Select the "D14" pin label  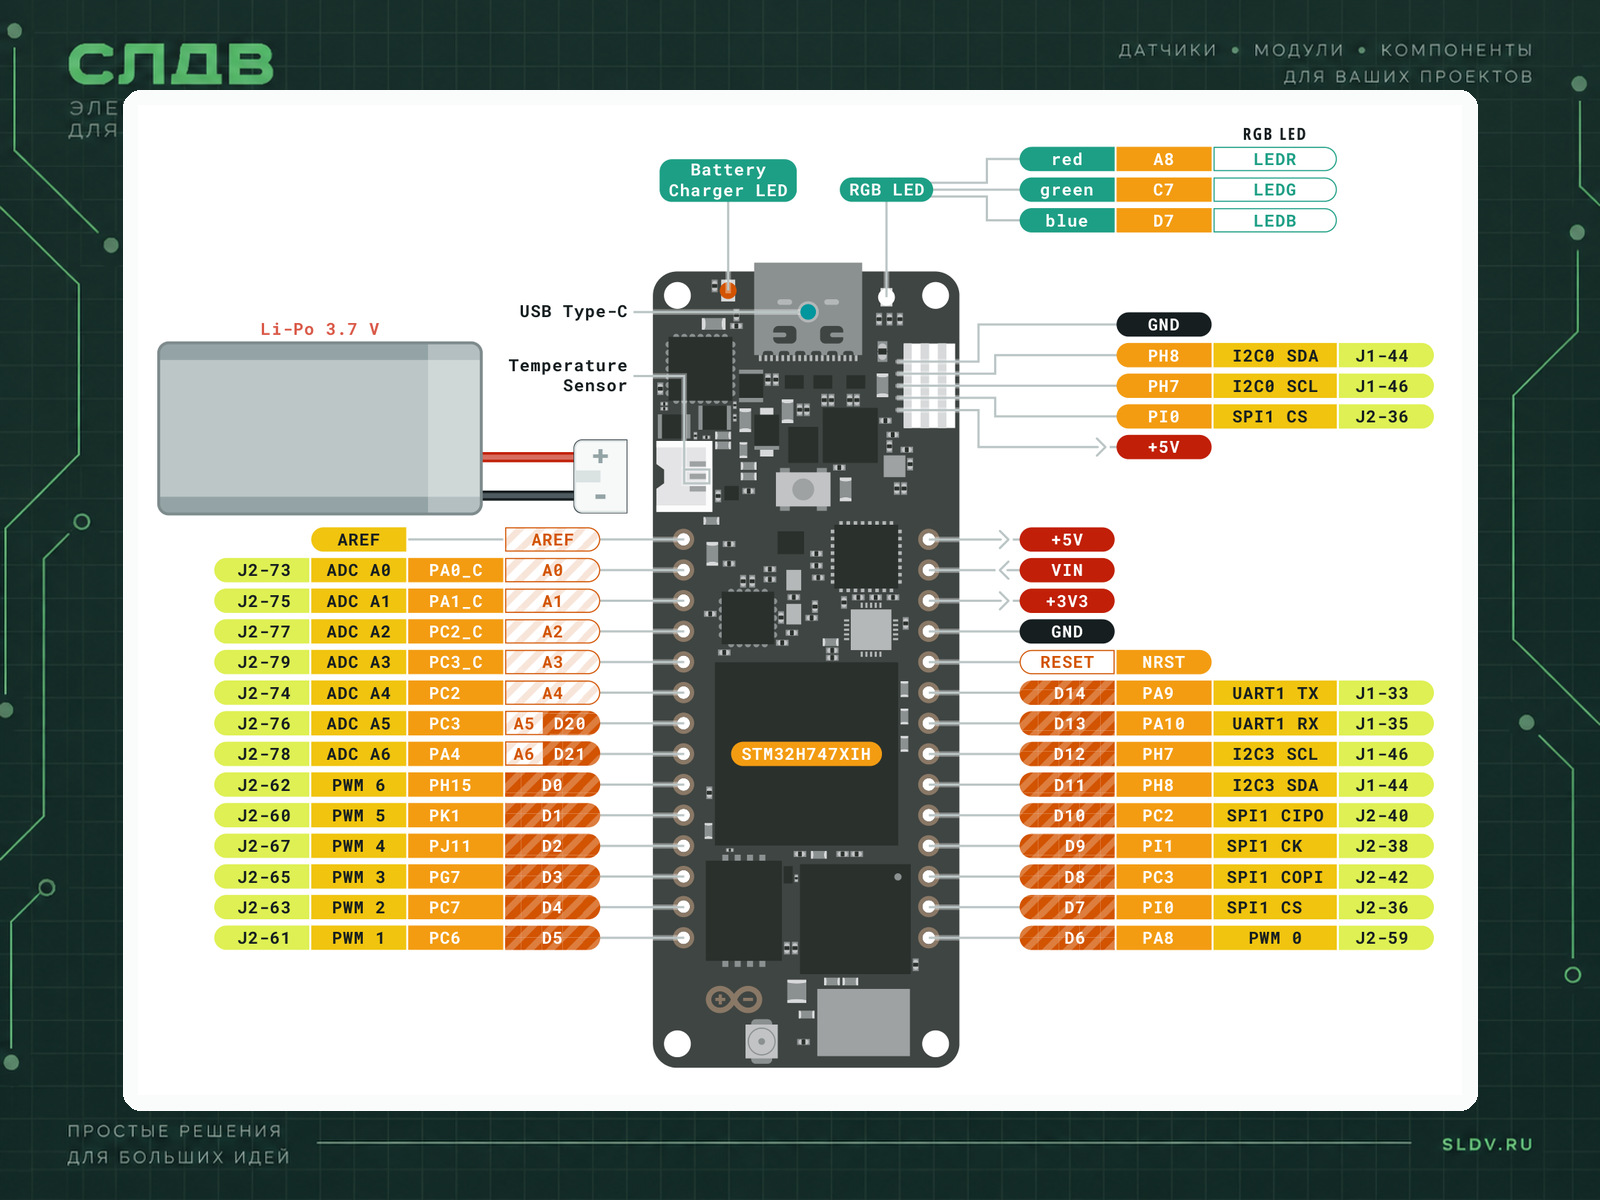(1067, 693)
